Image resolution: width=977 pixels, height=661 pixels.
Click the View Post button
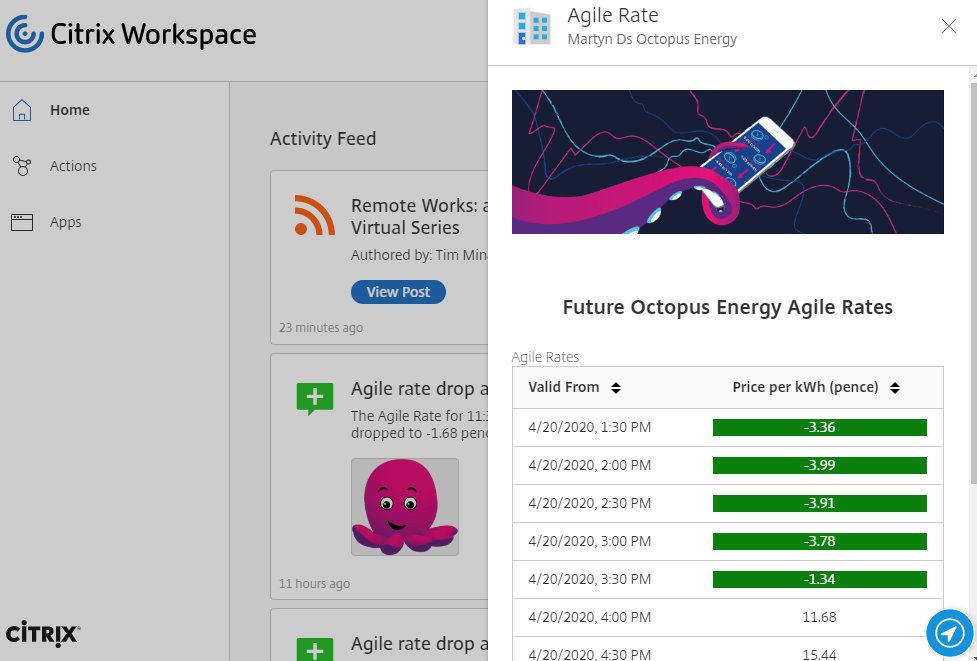[x=398, y=292]
